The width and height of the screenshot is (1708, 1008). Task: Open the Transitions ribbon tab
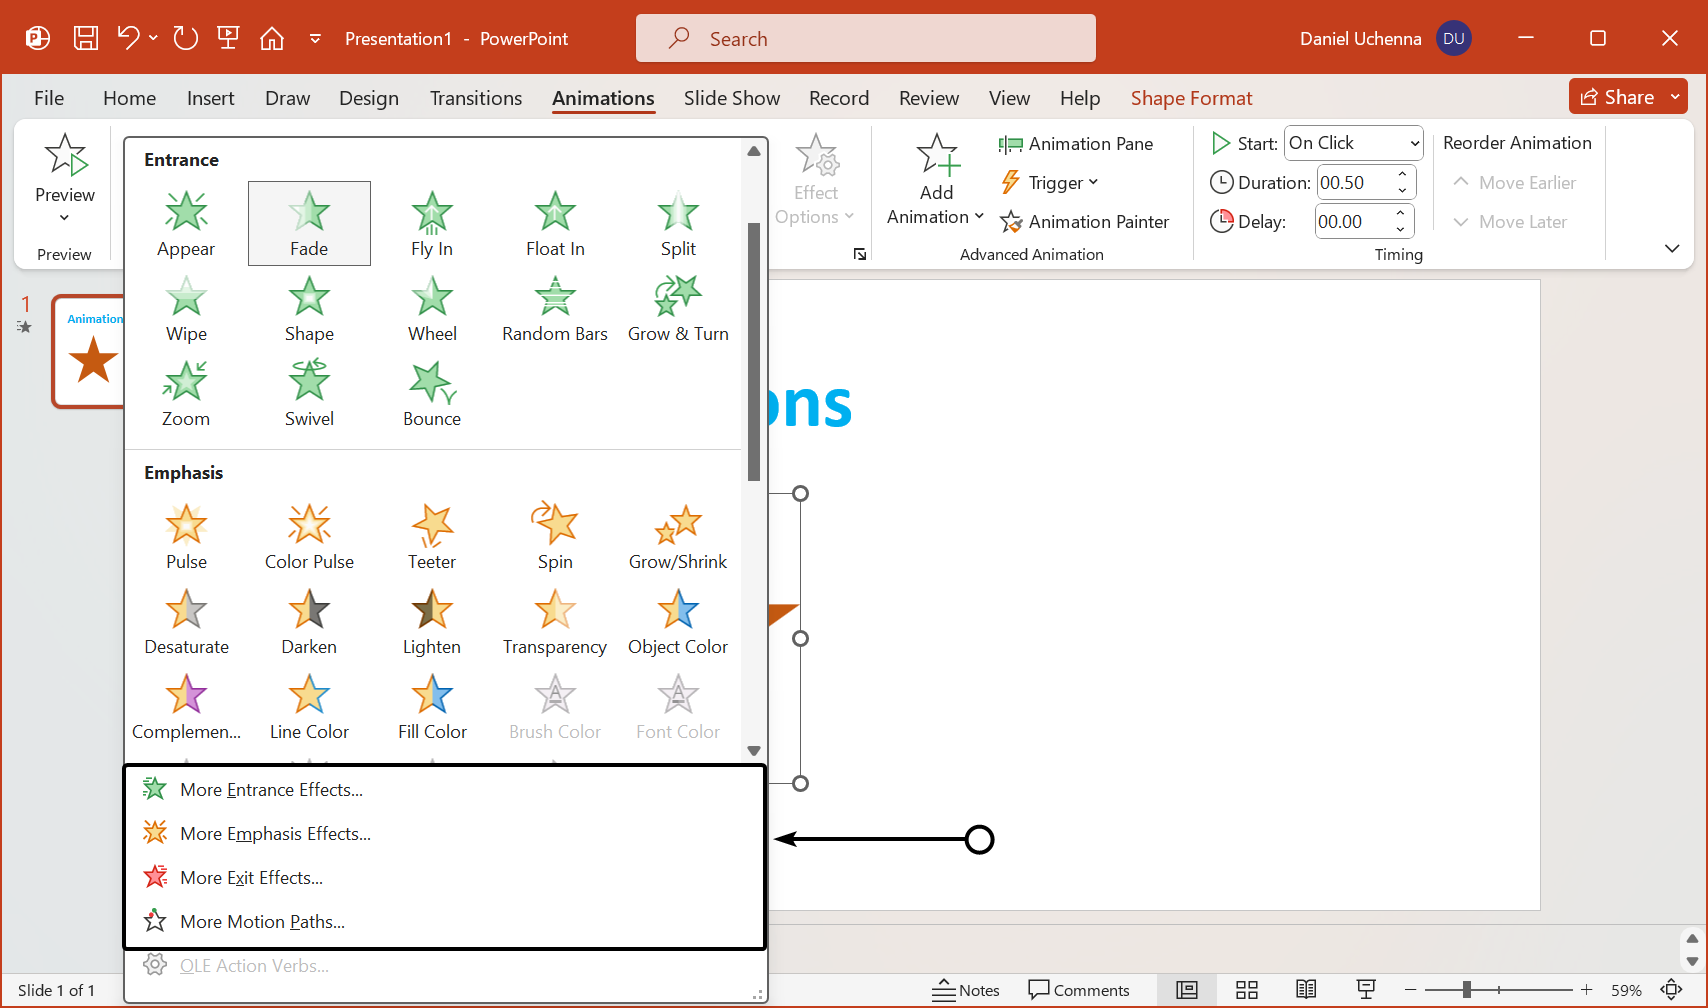click(x=476, y=98)
